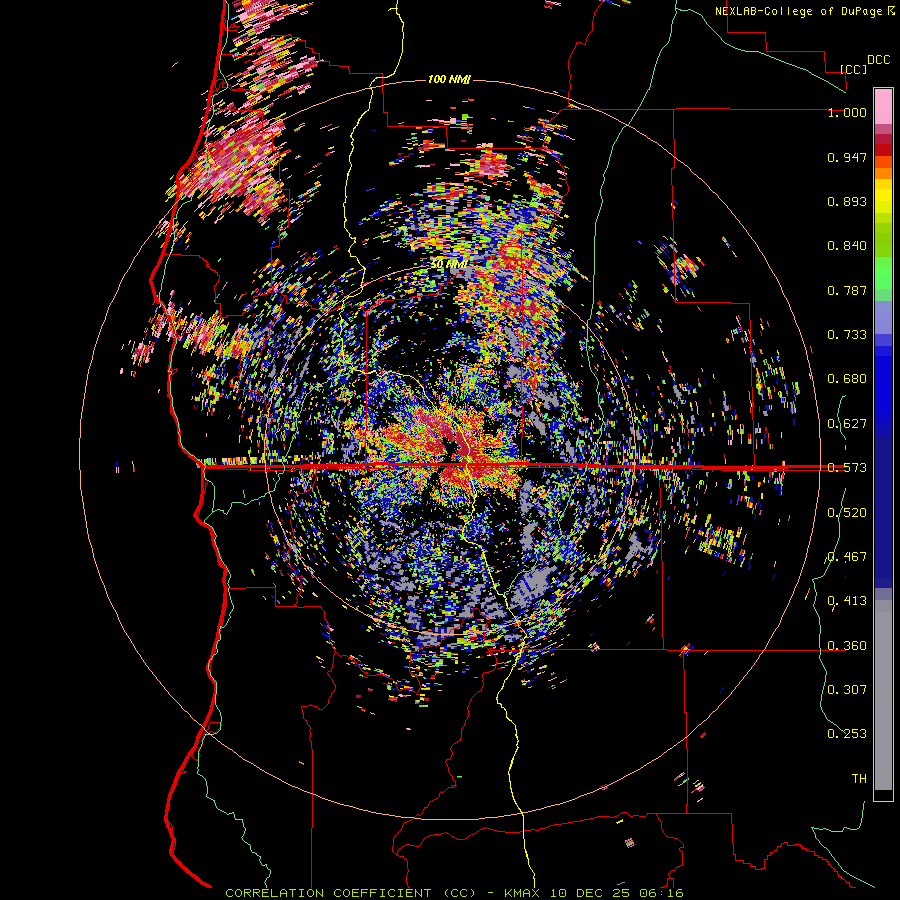Select the 0.520 scale value

(x=847, y=513)
